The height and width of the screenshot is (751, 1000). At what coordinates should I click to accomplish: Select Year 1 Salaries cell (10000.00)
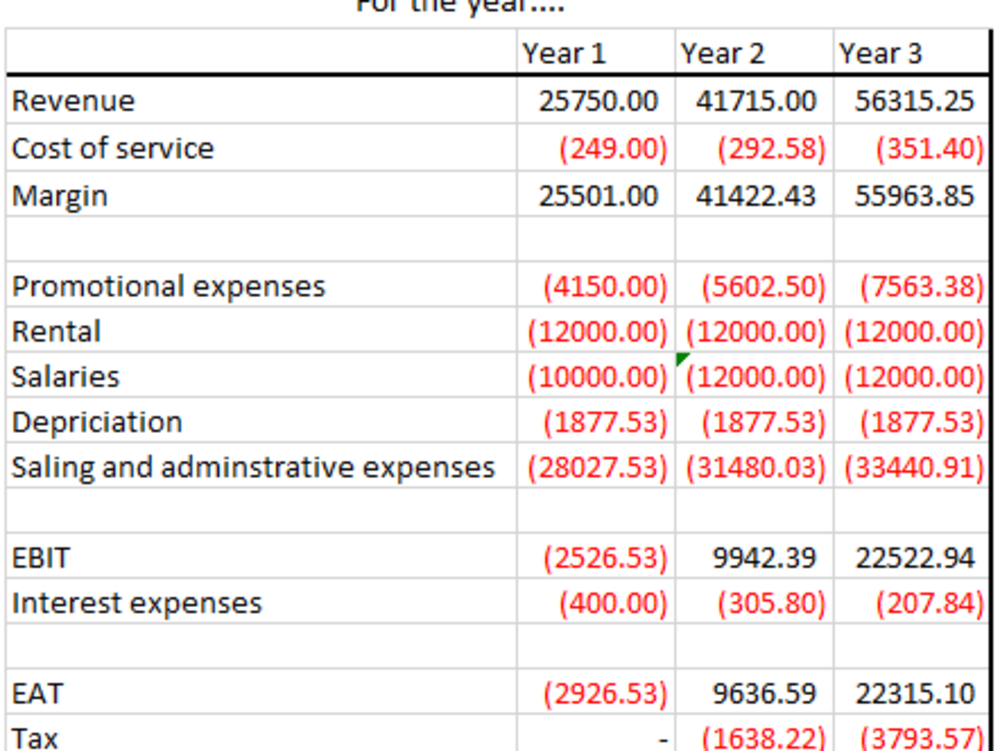pyautogui.click(x=596, y=376)
